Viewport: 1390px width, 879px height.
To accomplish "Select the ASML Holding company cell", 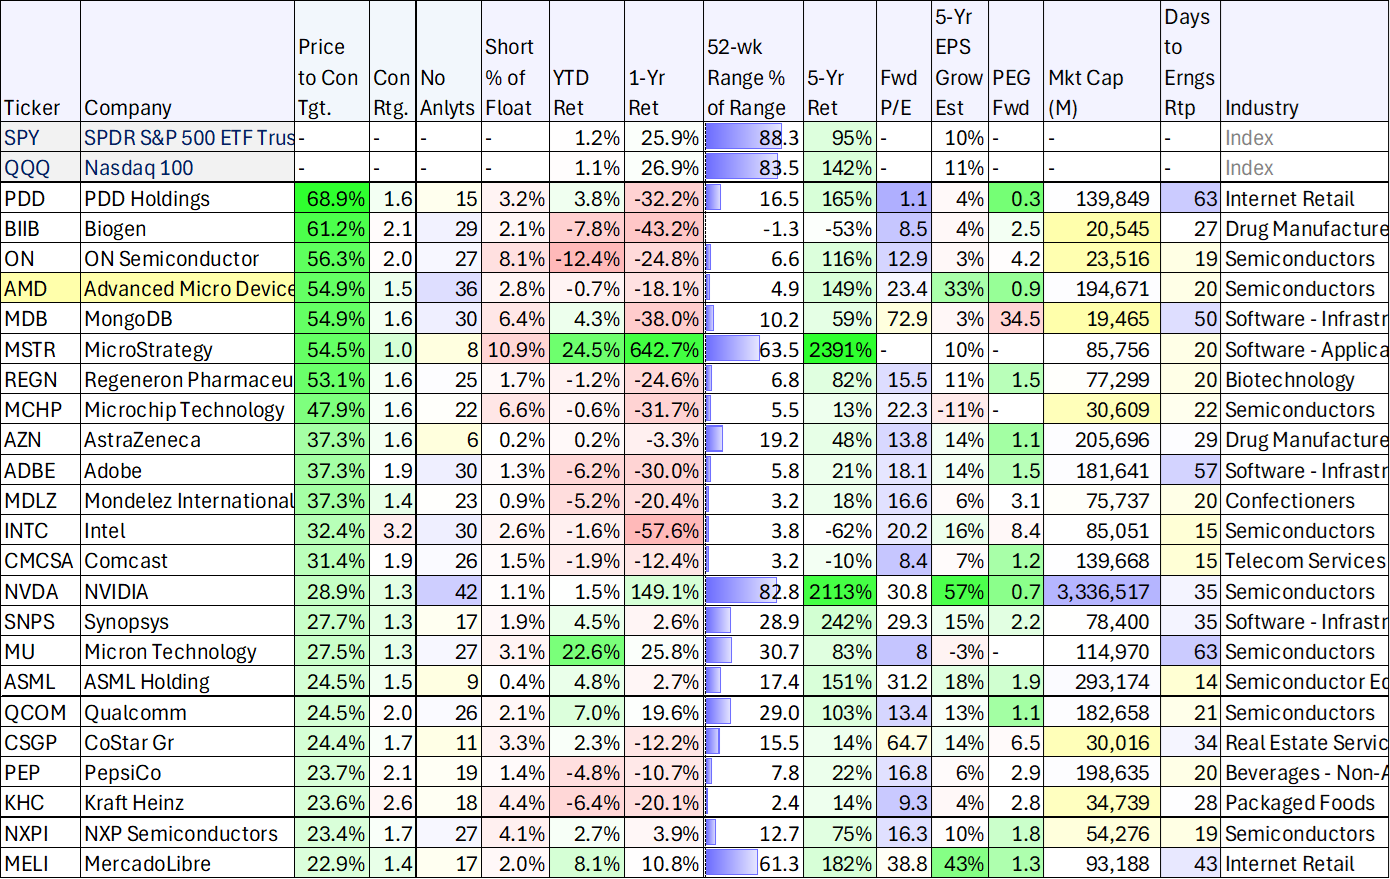I will pyautogui.click(x=188, y=682).
